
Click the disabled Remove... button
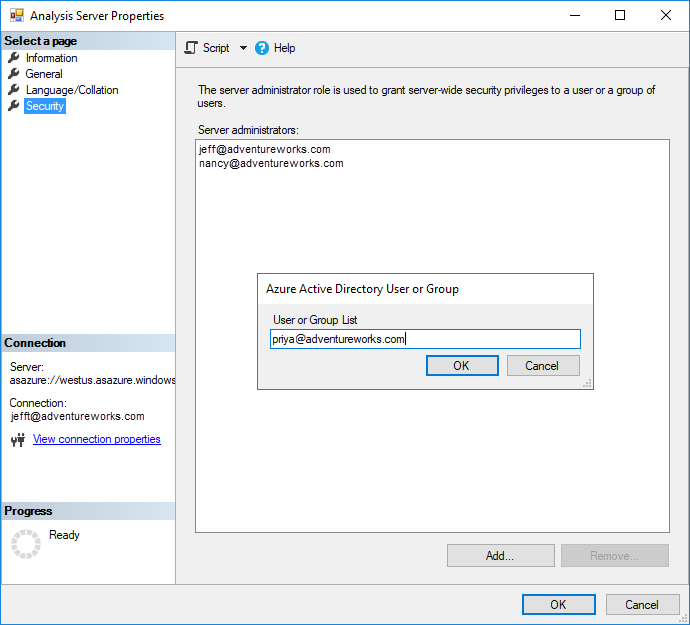615,555
